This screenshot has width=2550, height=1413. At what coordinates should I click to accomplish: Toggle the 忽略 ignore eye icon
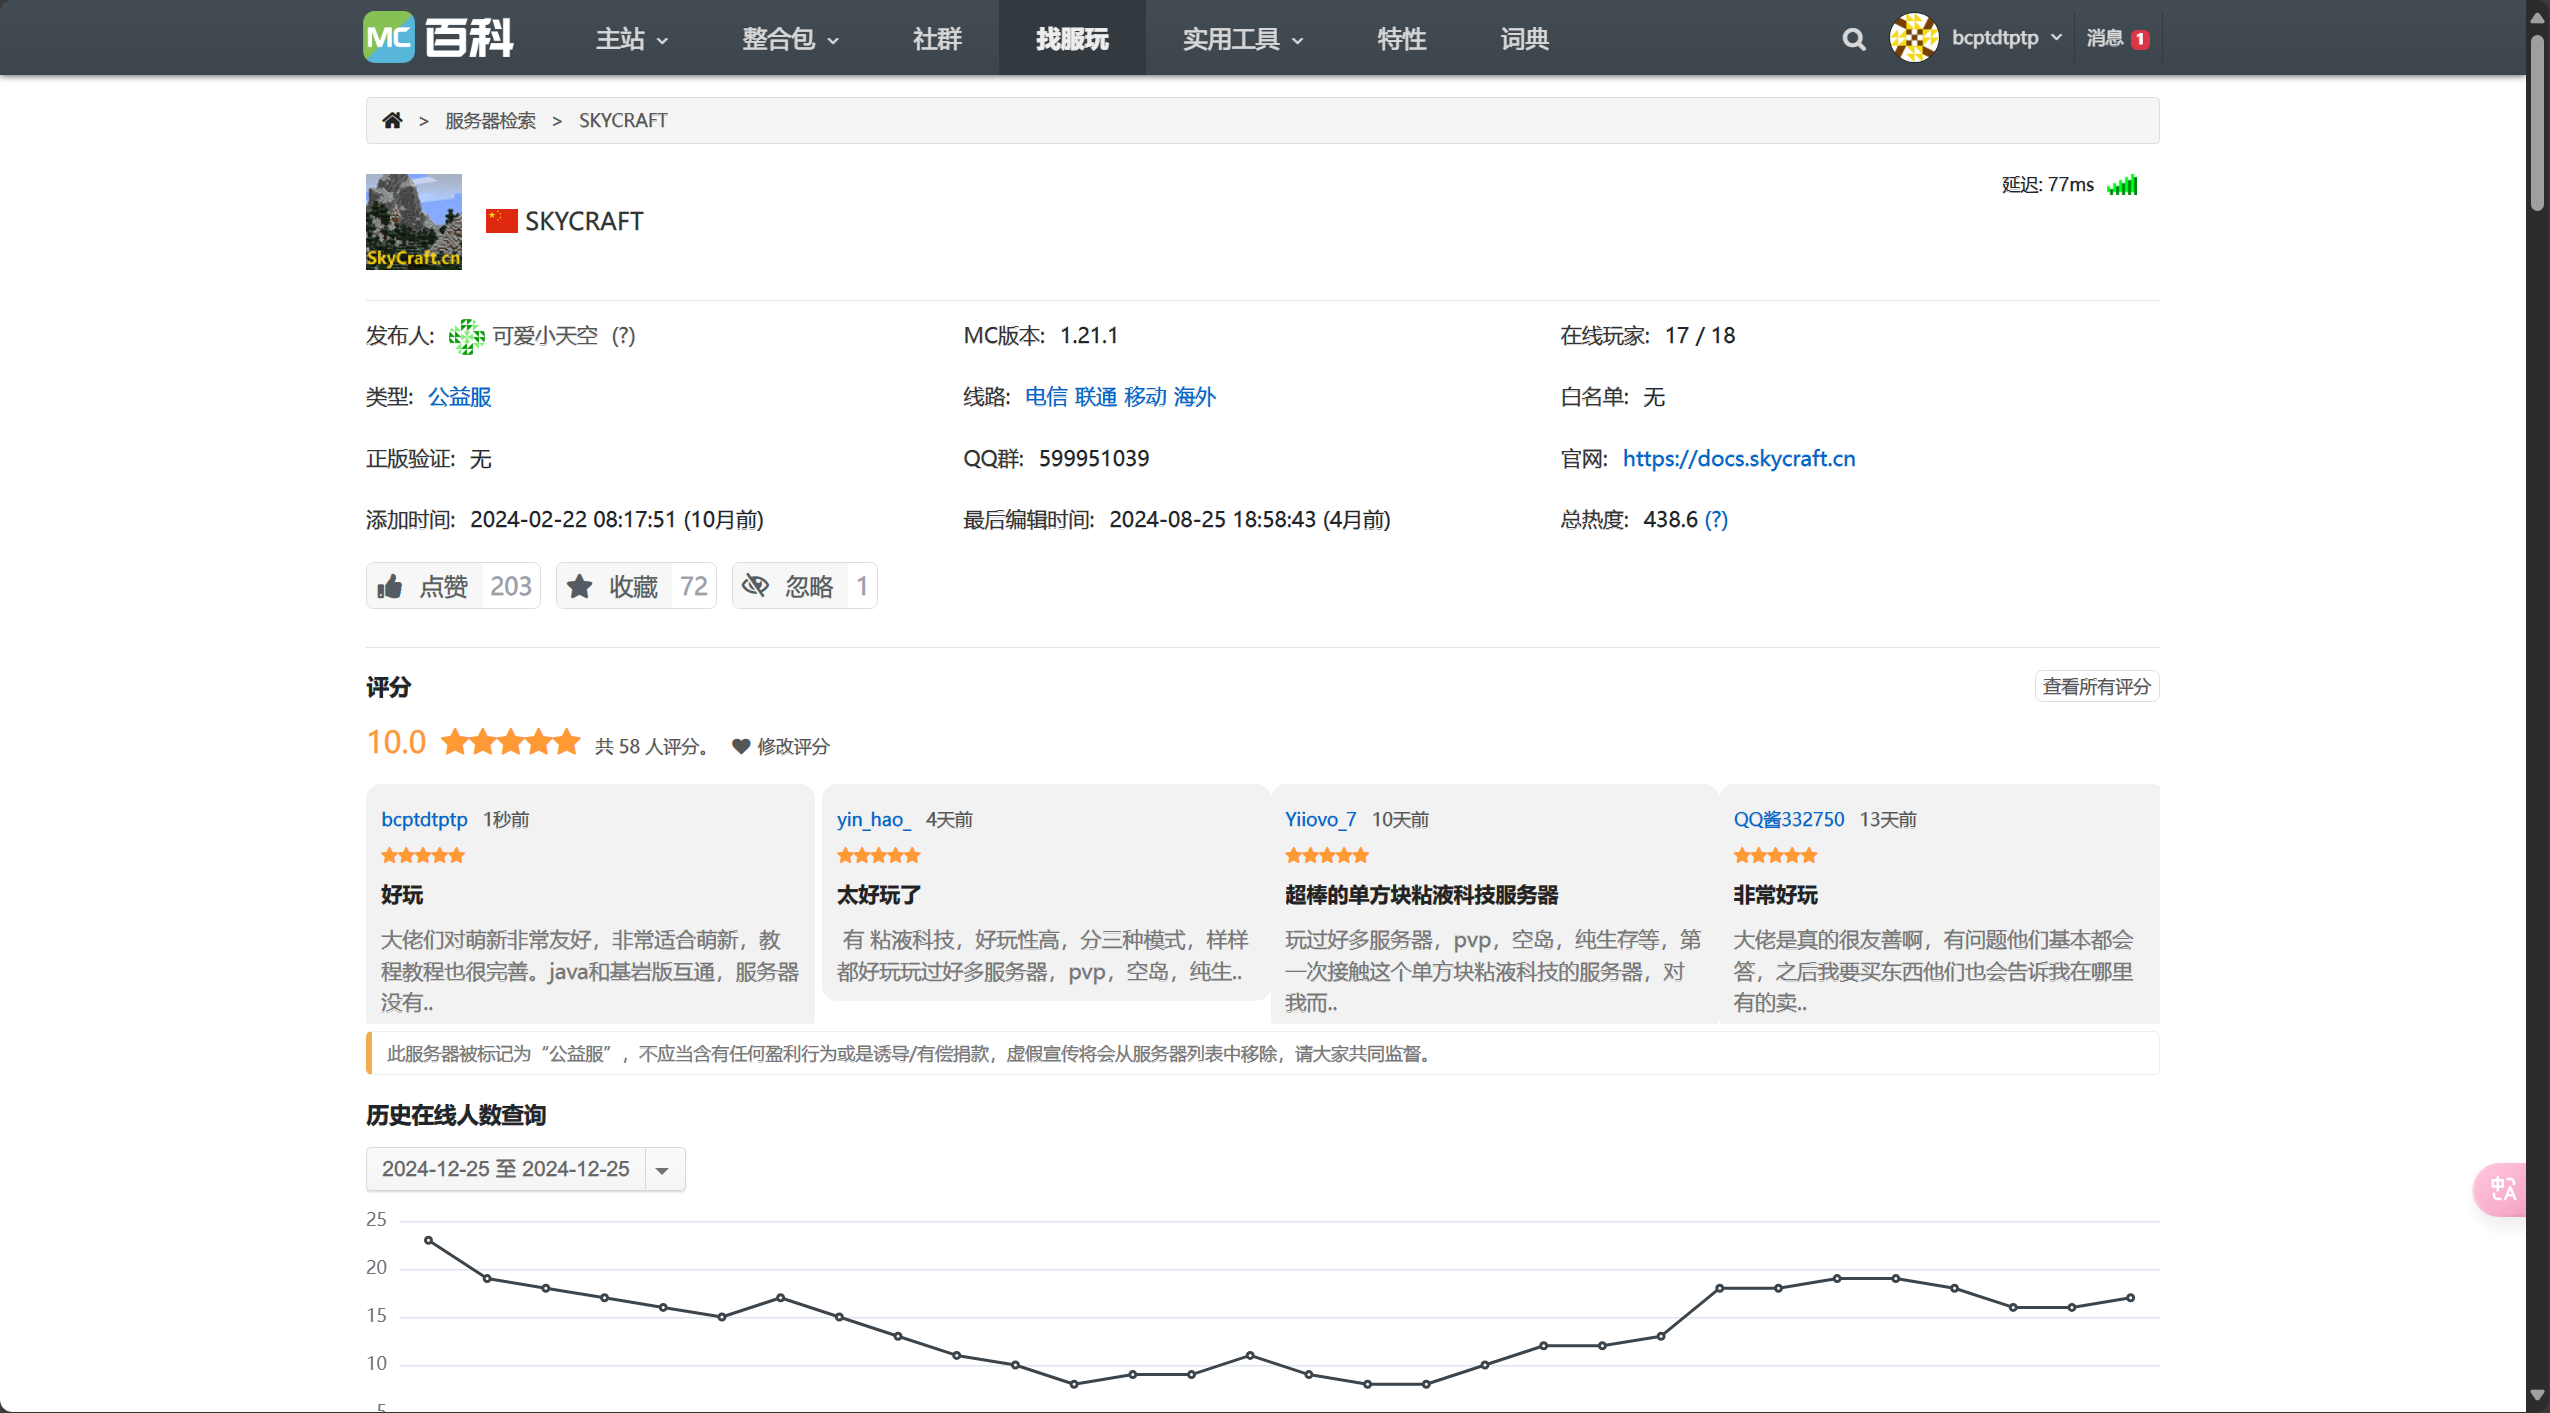[x=756, y=586]
